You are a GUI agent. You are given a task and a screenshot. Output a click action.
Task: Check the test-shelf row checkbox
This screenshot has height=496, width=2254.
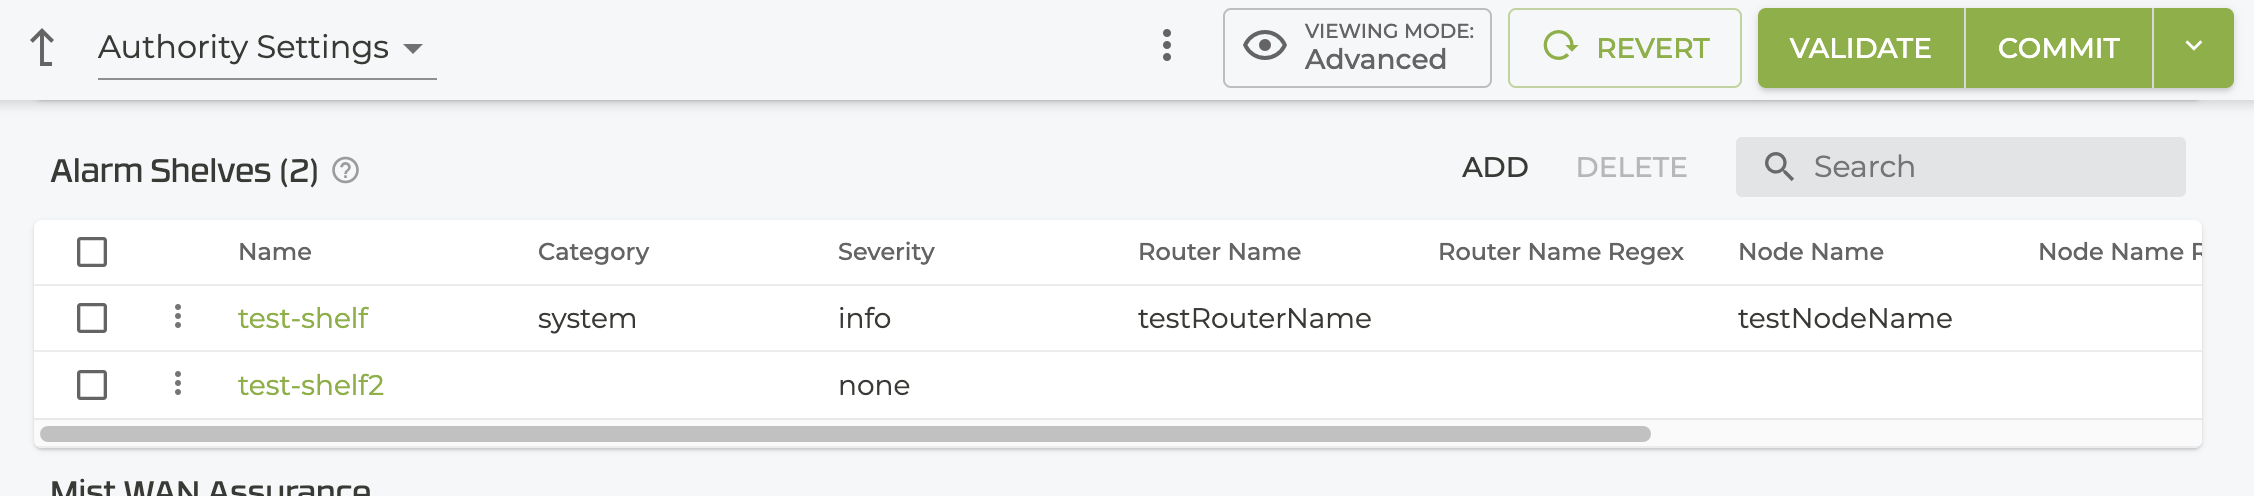coord(92,318)
